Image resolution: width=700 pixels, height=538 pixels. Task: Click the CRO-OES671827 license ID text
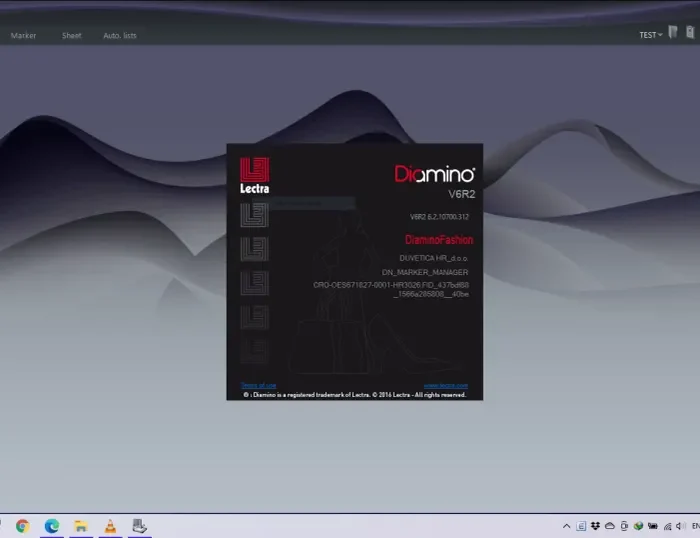391,289
